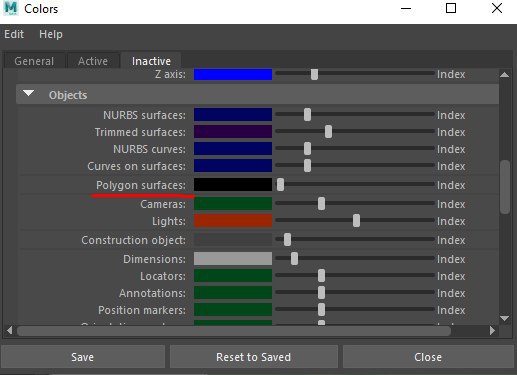Click the NURBS curves slider handle
The image size is (517, 375).
(x=307, y=149)
